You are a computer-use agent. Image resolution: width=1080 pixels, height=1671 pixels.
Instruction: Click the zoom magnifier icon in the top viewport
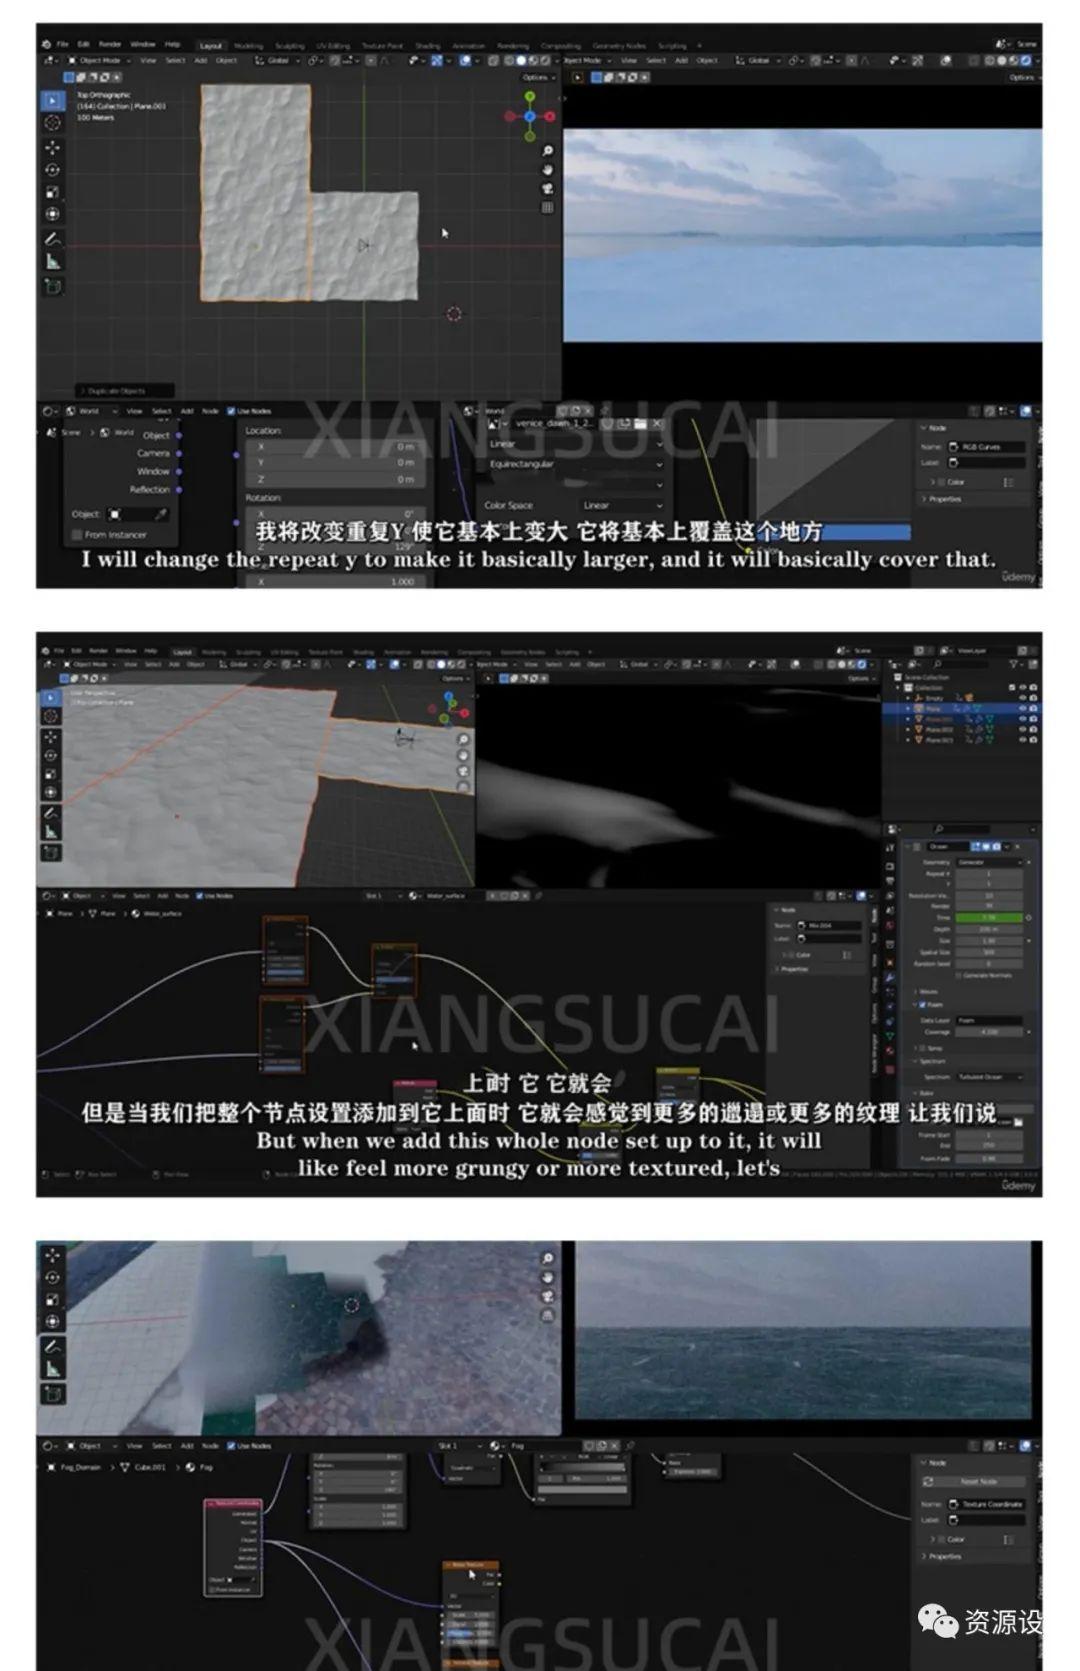click(x=547, y=151)
